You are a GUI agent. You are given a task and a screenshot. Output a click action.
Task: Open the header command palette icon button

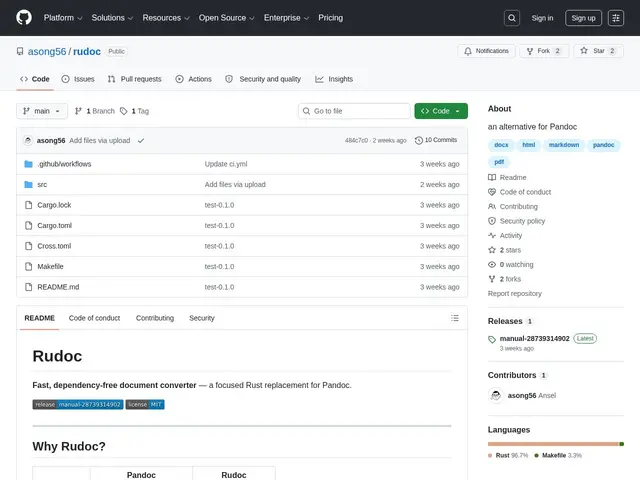tap(616, 18)
